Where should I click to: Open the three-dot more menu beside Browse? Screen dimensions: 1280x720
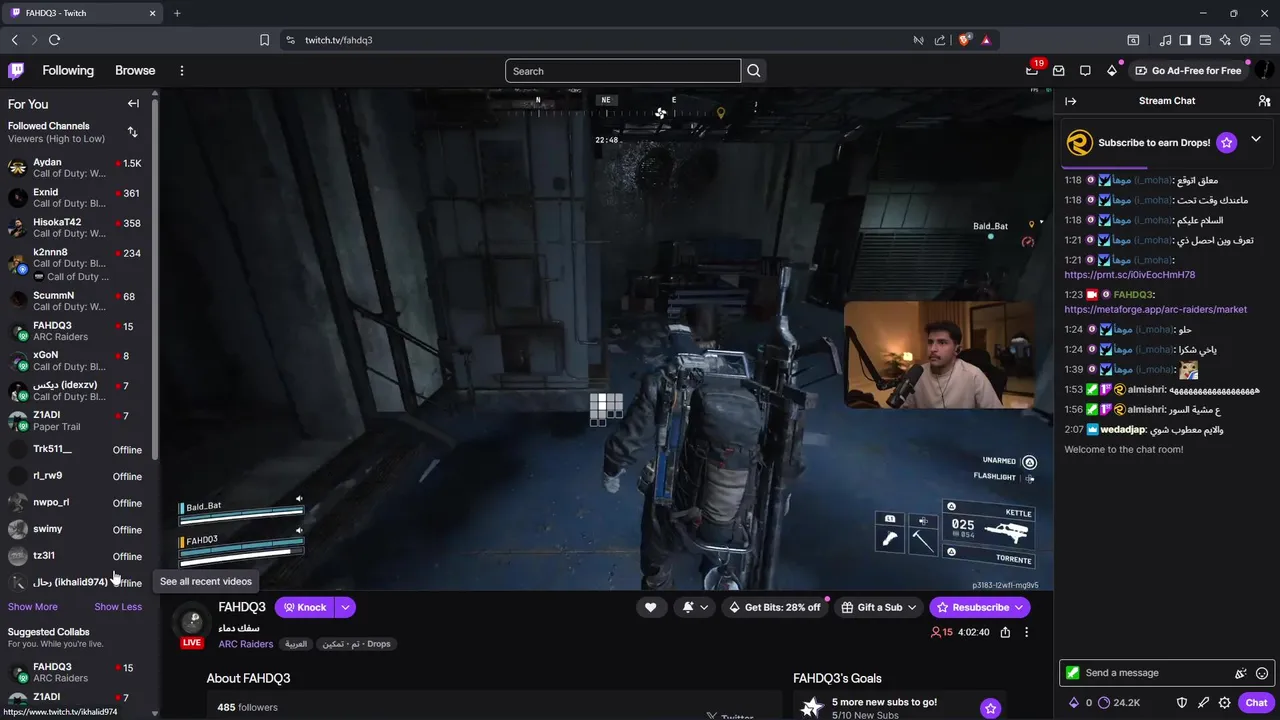[x=182, y=71]
